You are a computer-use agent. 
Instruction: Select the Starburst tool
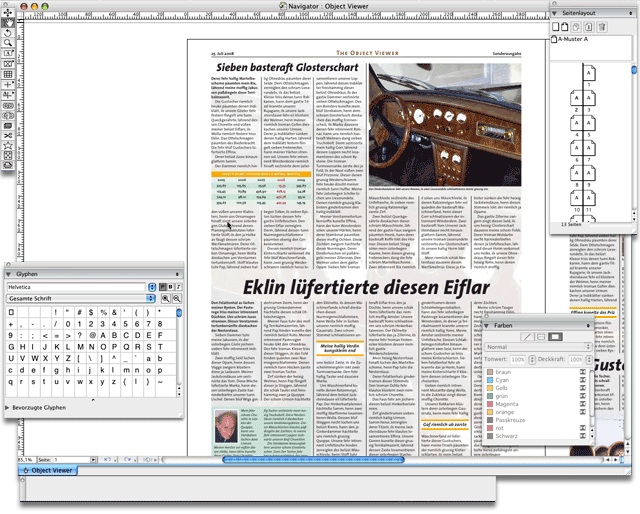tap(8, 146)
